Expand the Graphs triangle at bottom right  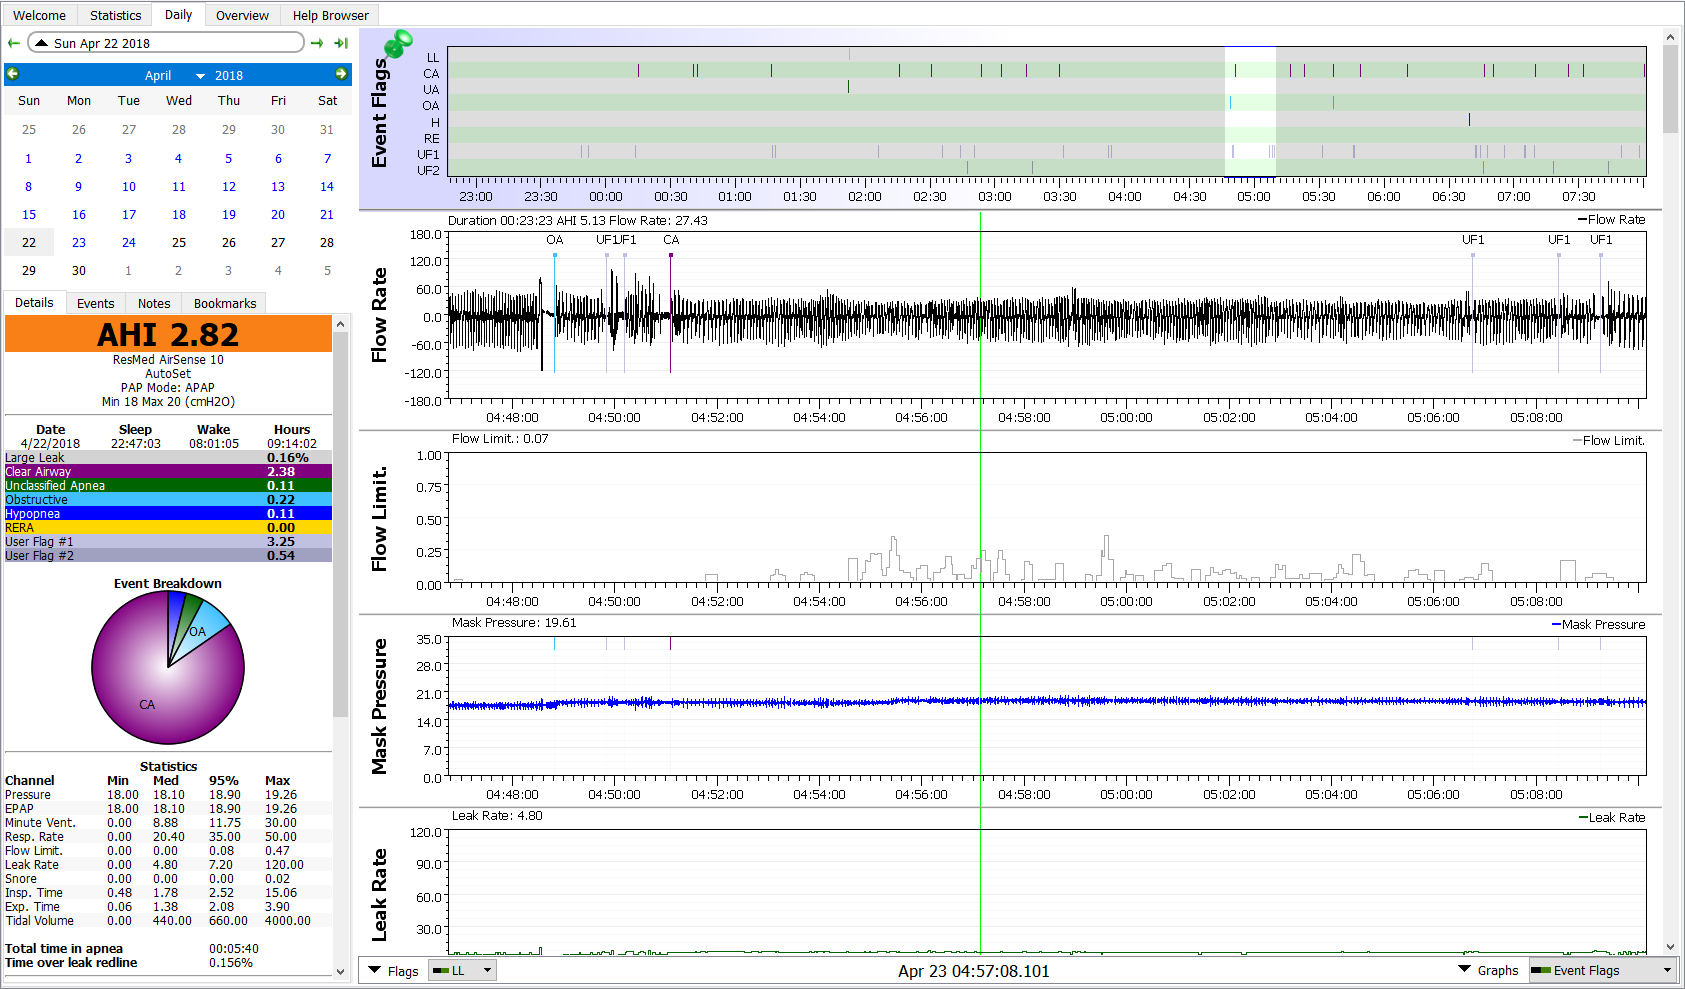tap(1464, 969)
